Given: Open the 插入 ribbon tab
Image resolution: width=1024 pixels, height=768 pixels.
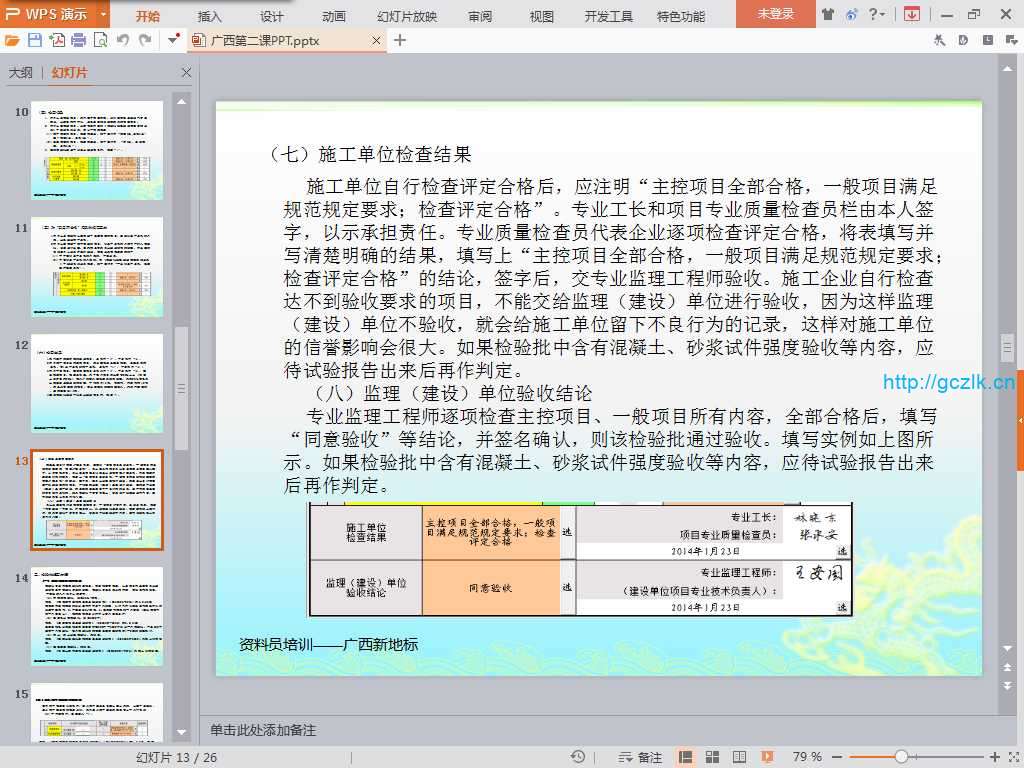Looking at the screenshot, I should [x=210, y=16].
